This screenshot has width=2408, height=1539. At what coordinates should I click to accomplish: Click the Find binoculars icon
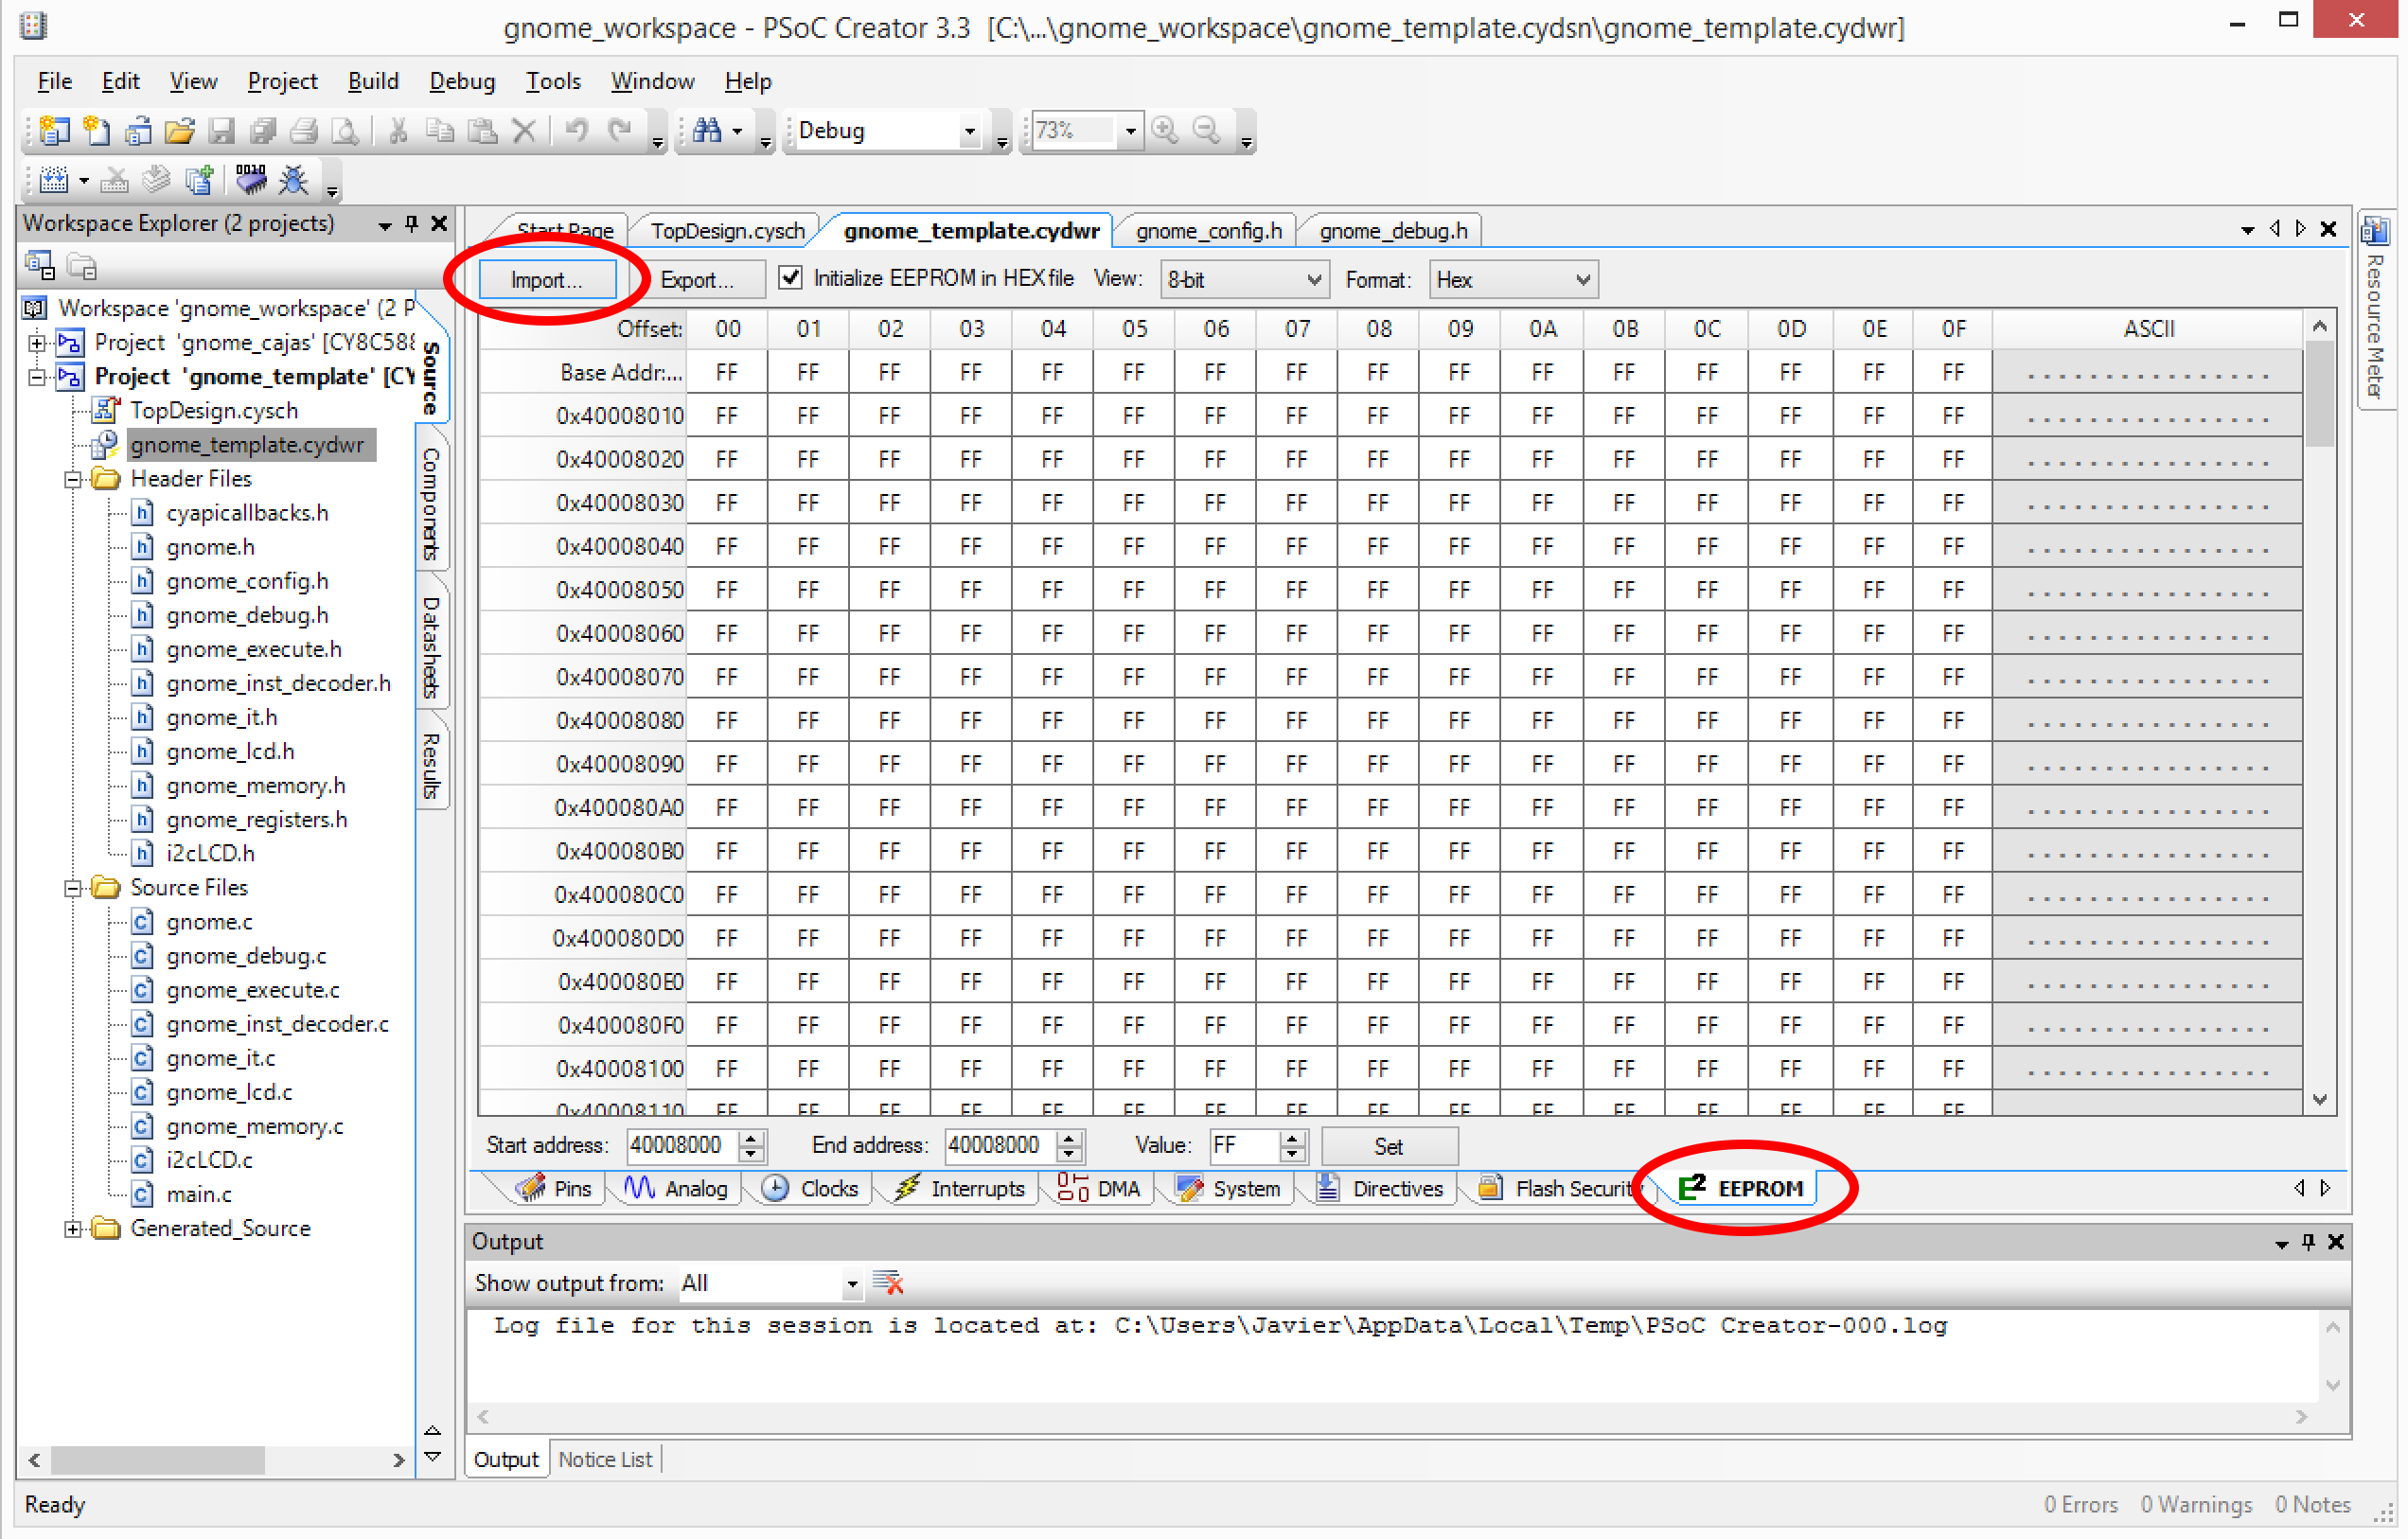(x=707, y=131)
